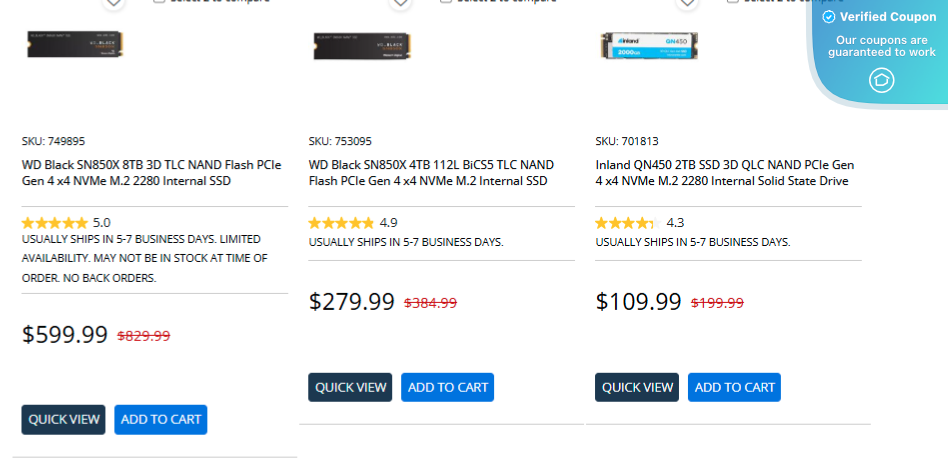
Task: Quick view the $599.99 WD Black SSD
Action: [x=63, y=420]
